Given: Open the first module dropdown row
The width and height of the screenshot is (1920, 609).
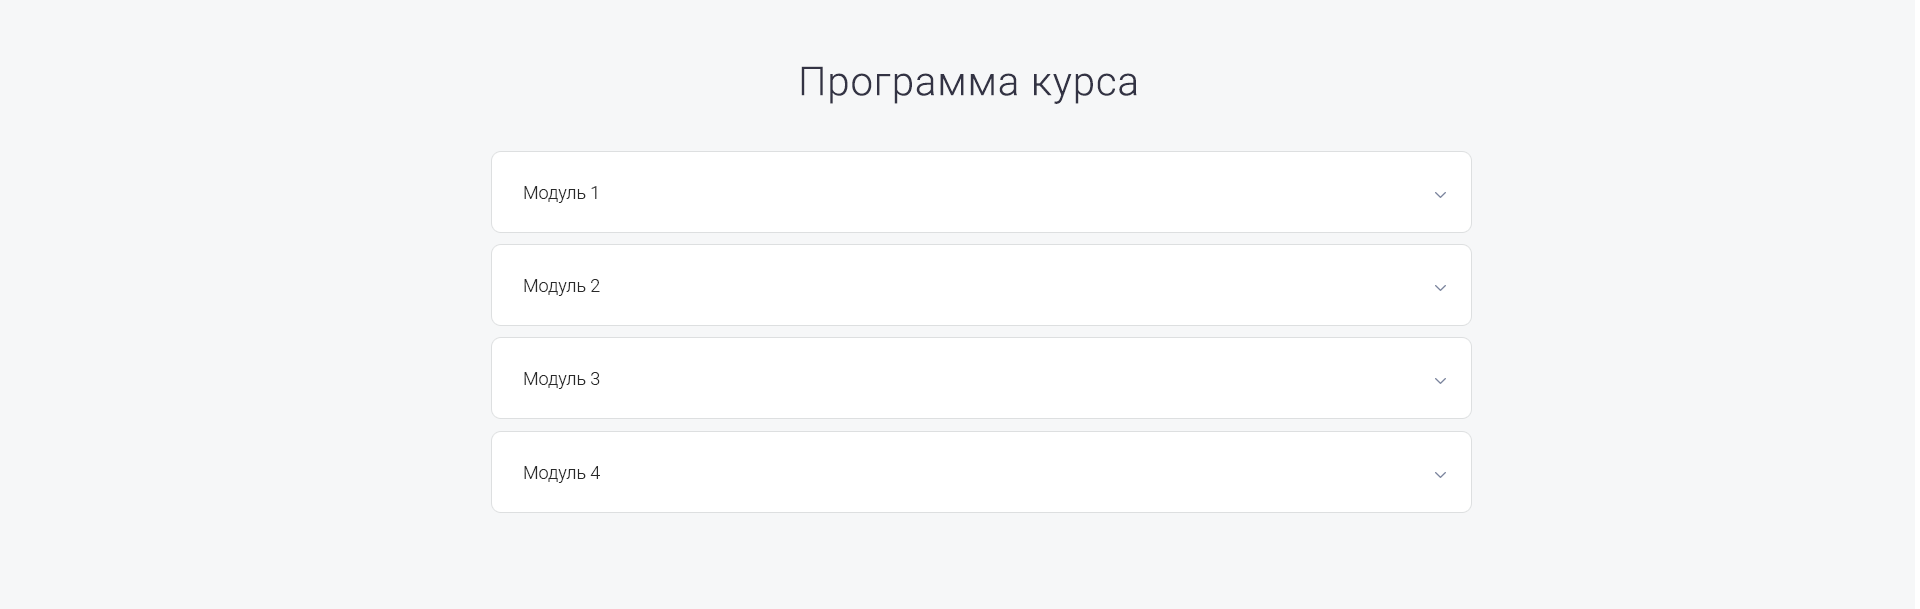Looking at the screenshot, I should click(x=980, y=192).
